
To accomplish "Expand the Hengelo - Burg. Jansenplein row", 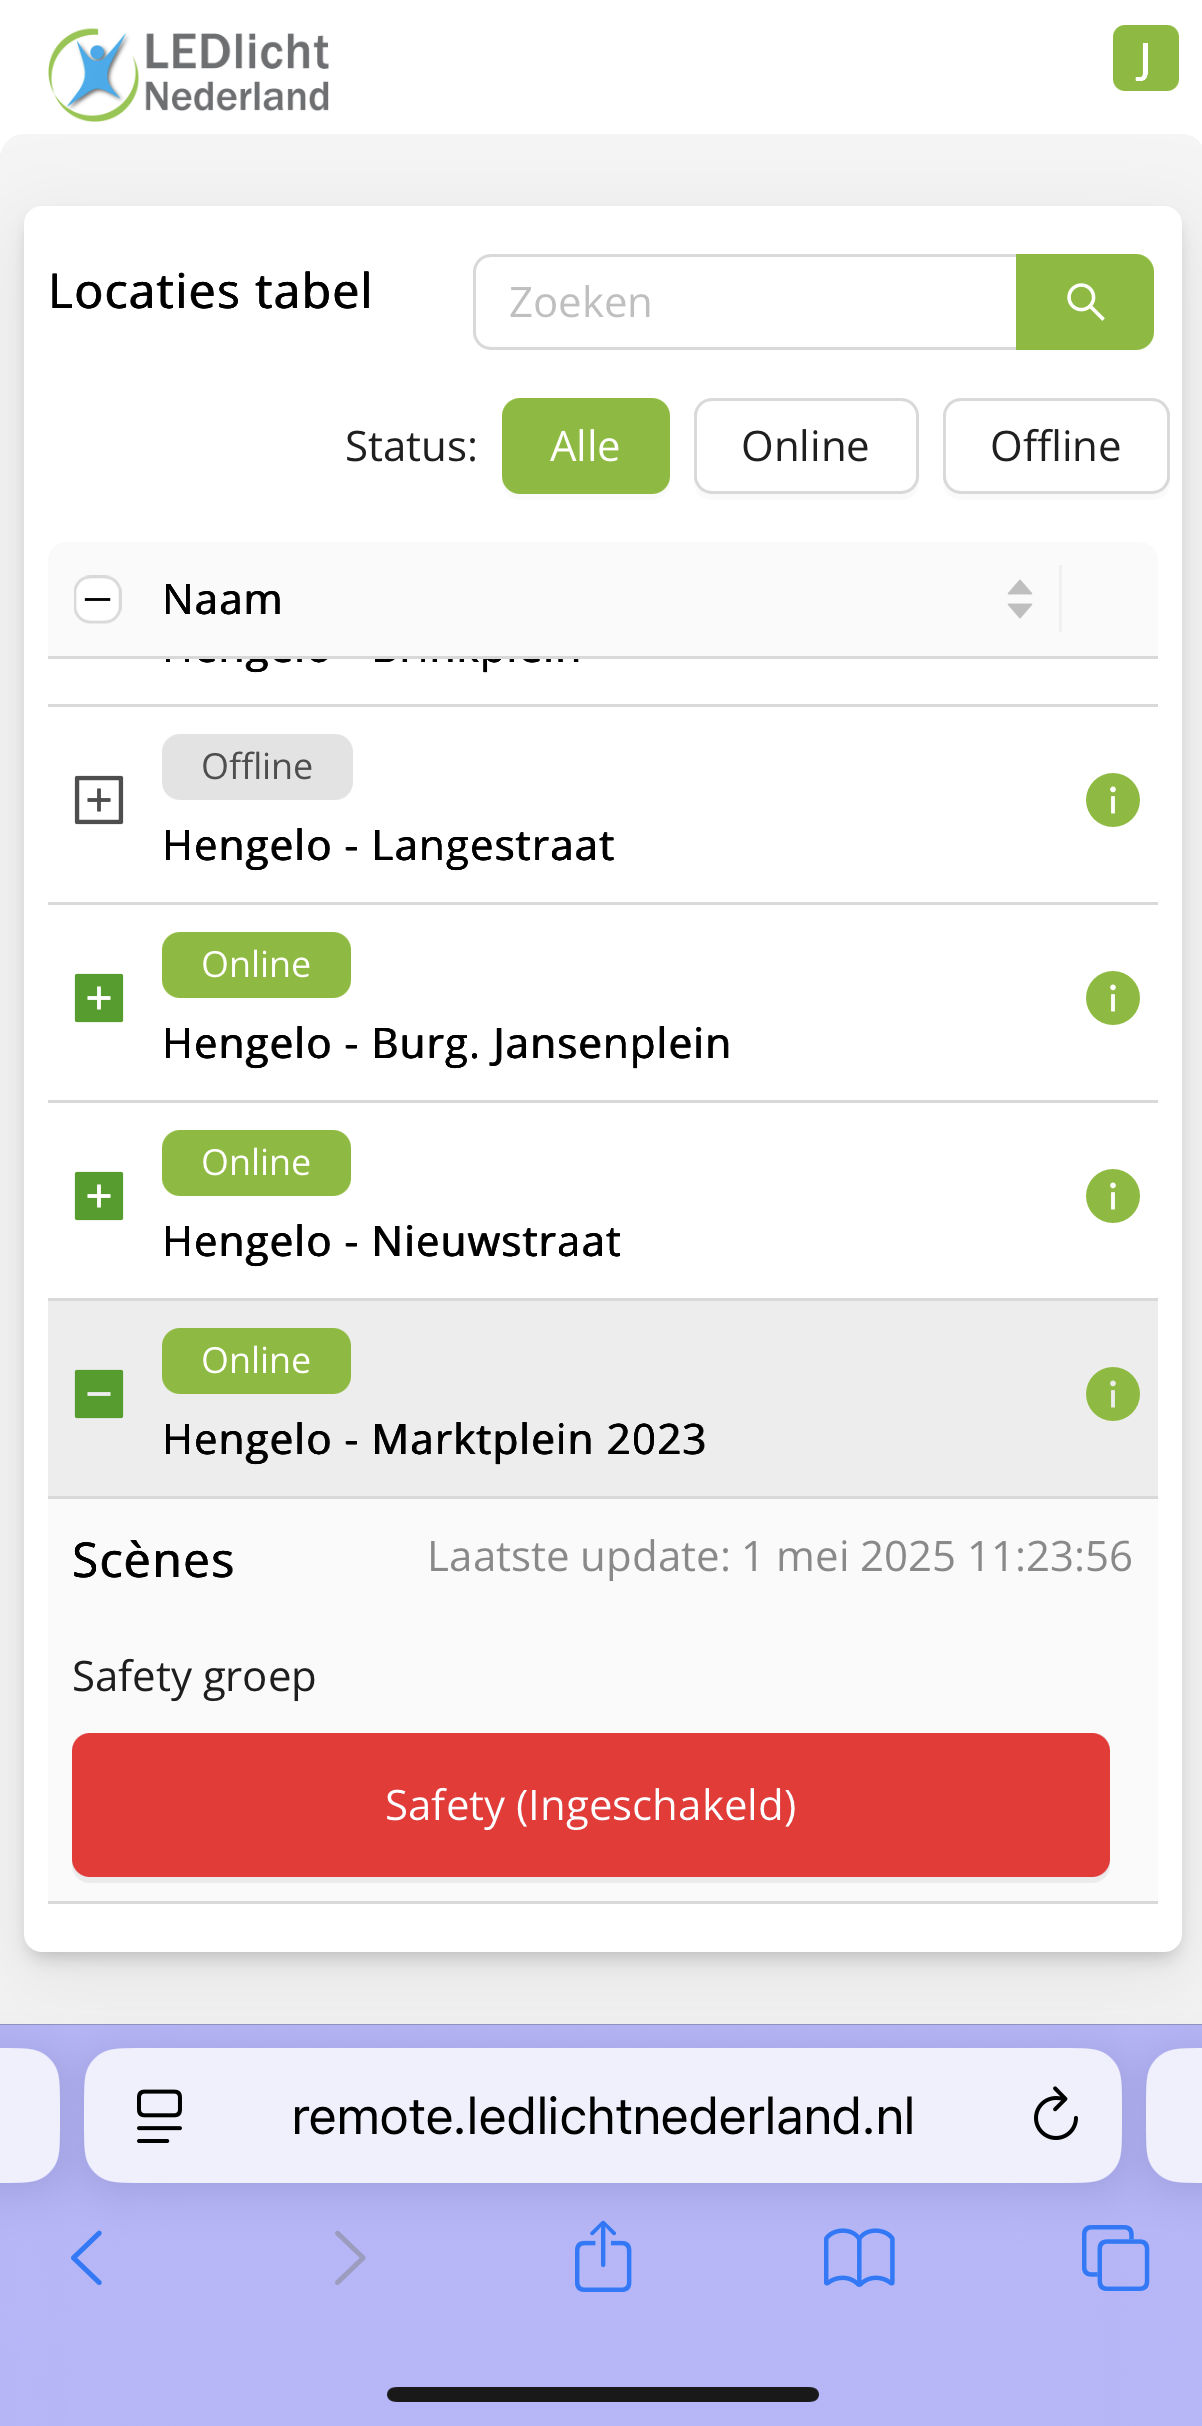I will point(99,998).
